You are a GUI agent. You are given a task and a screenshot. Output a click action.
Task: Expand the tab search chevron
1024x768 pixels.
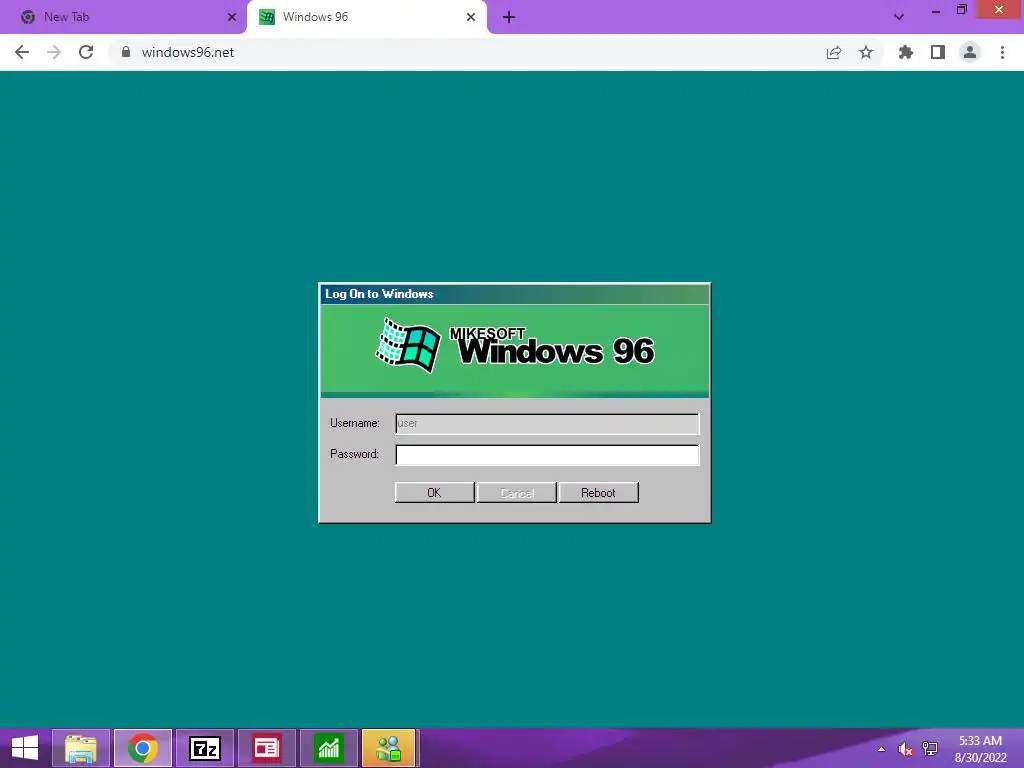[x=899, y=17]
